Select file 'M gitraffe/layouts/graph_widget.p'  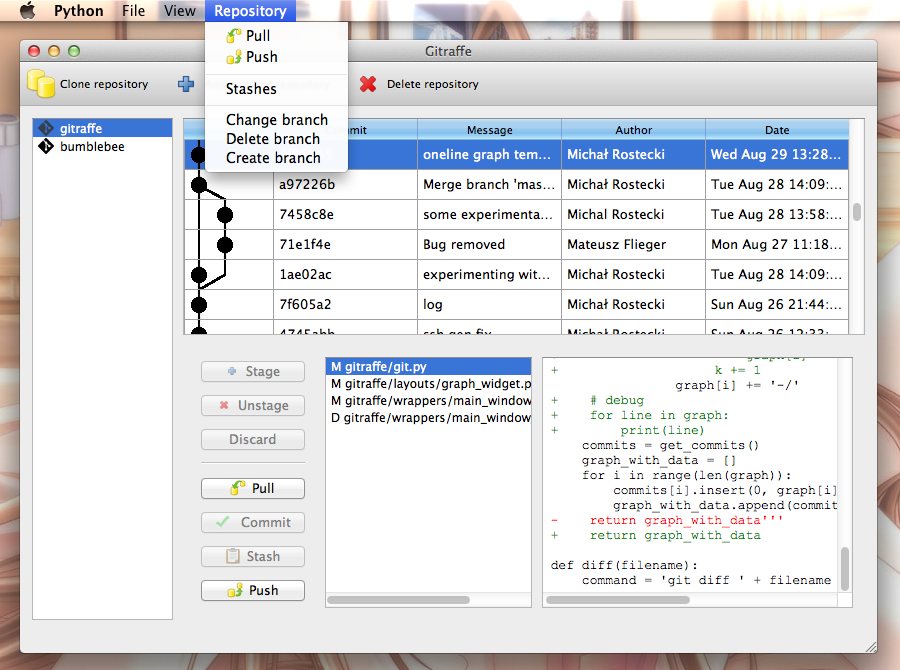[x=428, y=384]
